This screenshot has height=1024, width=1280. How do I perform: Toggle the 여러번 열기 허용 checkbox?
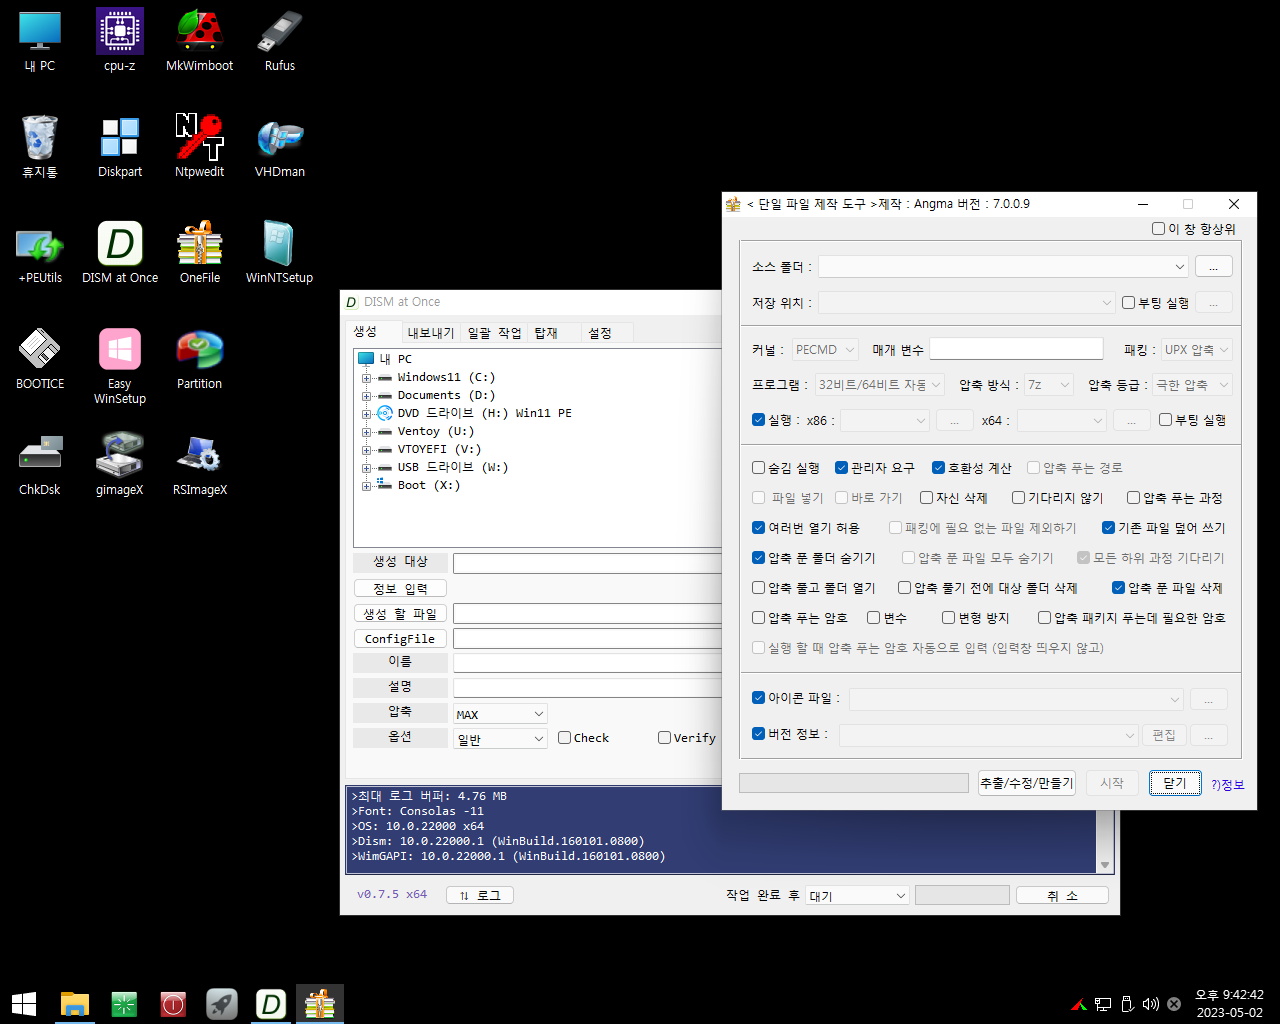(759, 528)
